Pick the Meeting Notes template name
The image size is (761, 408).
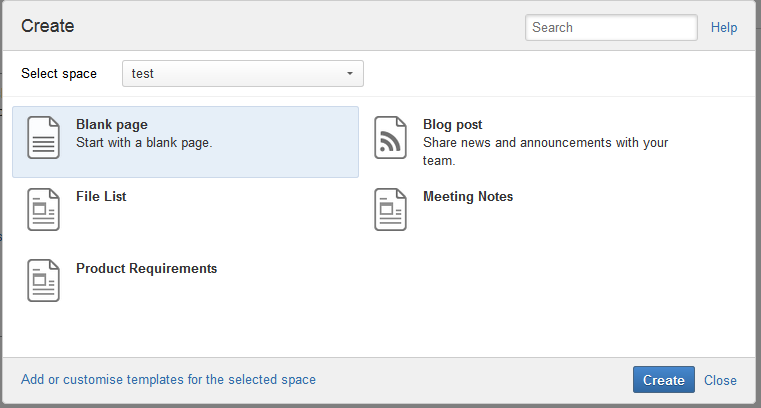click(x=468, y=197)
